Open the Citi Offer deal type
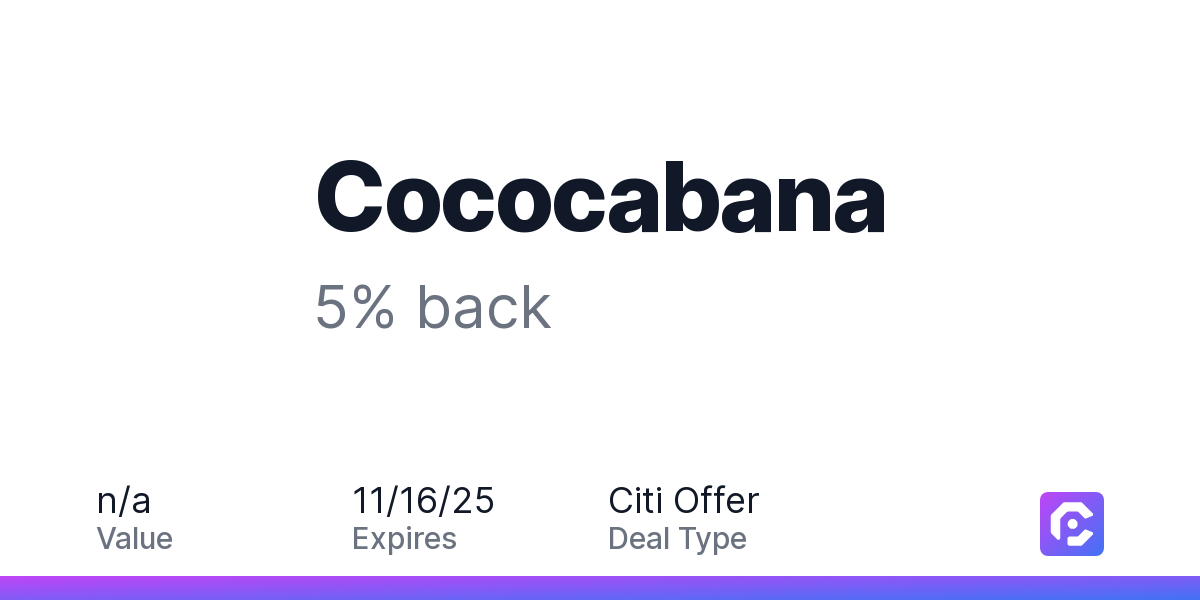The image size is (1200, 600). pyautogui.click(x=683, y=500)
